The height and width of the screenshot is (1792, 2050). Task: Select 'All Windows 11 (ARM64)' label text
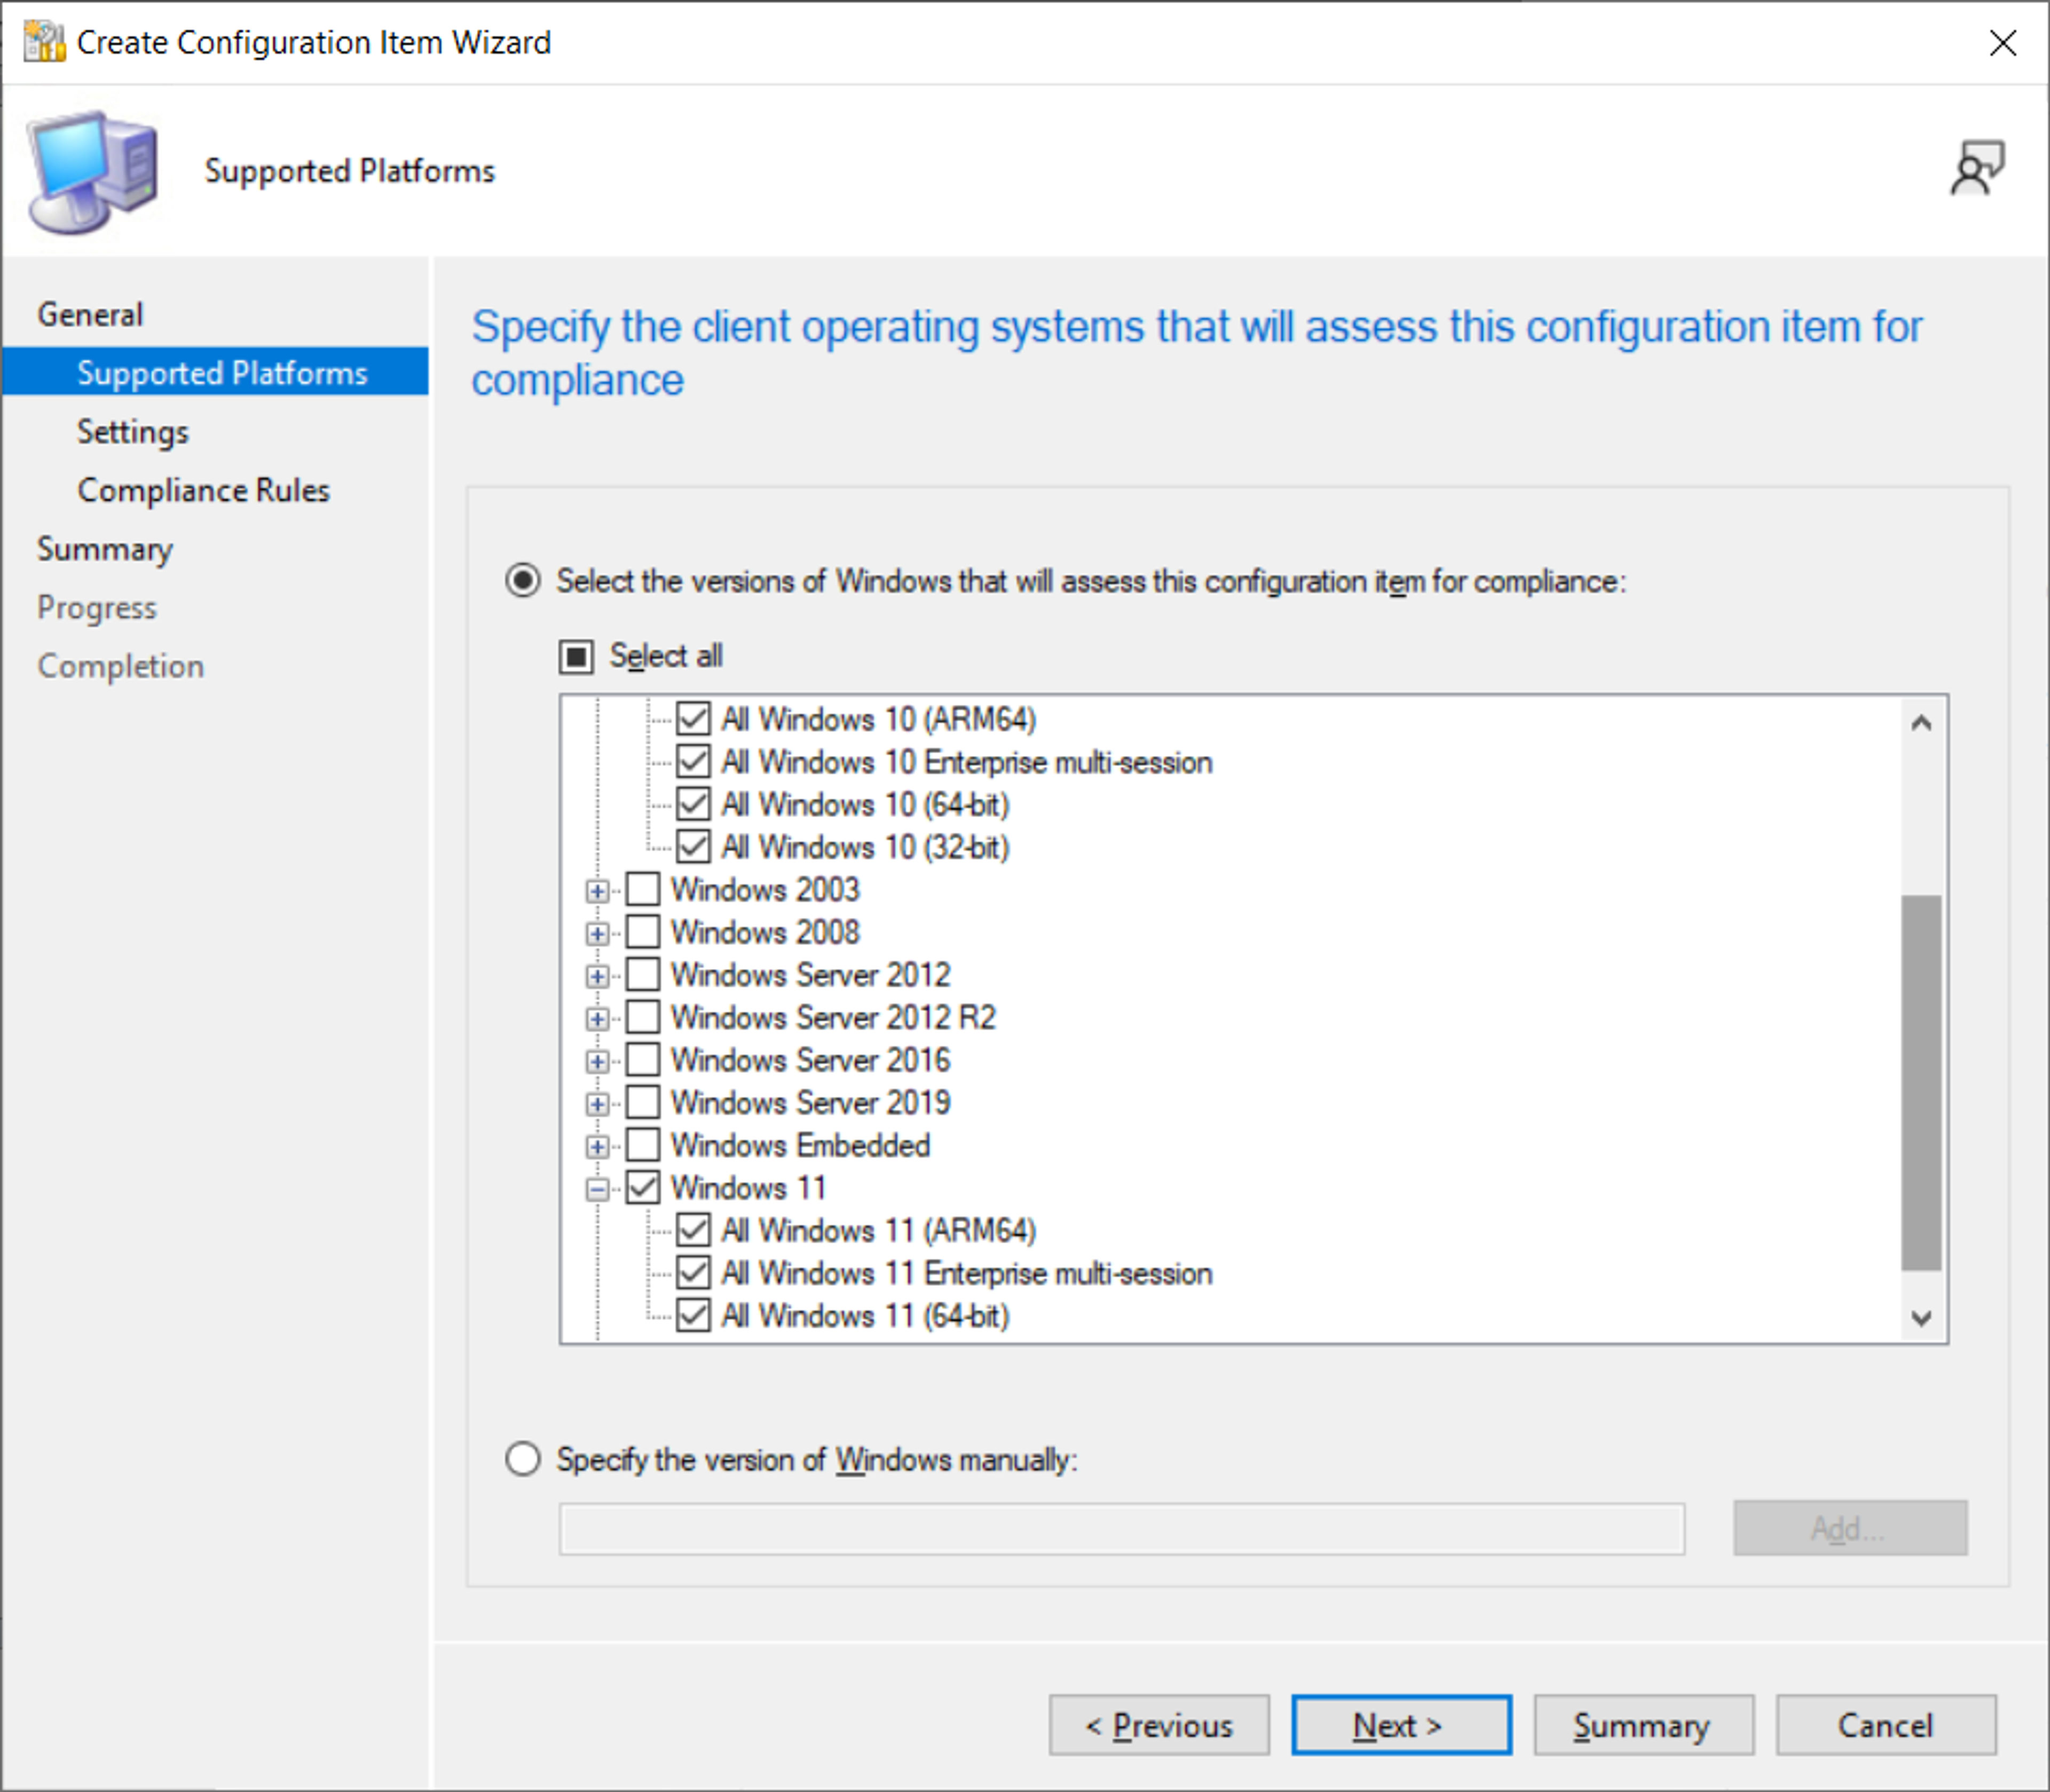point(878,1230)
